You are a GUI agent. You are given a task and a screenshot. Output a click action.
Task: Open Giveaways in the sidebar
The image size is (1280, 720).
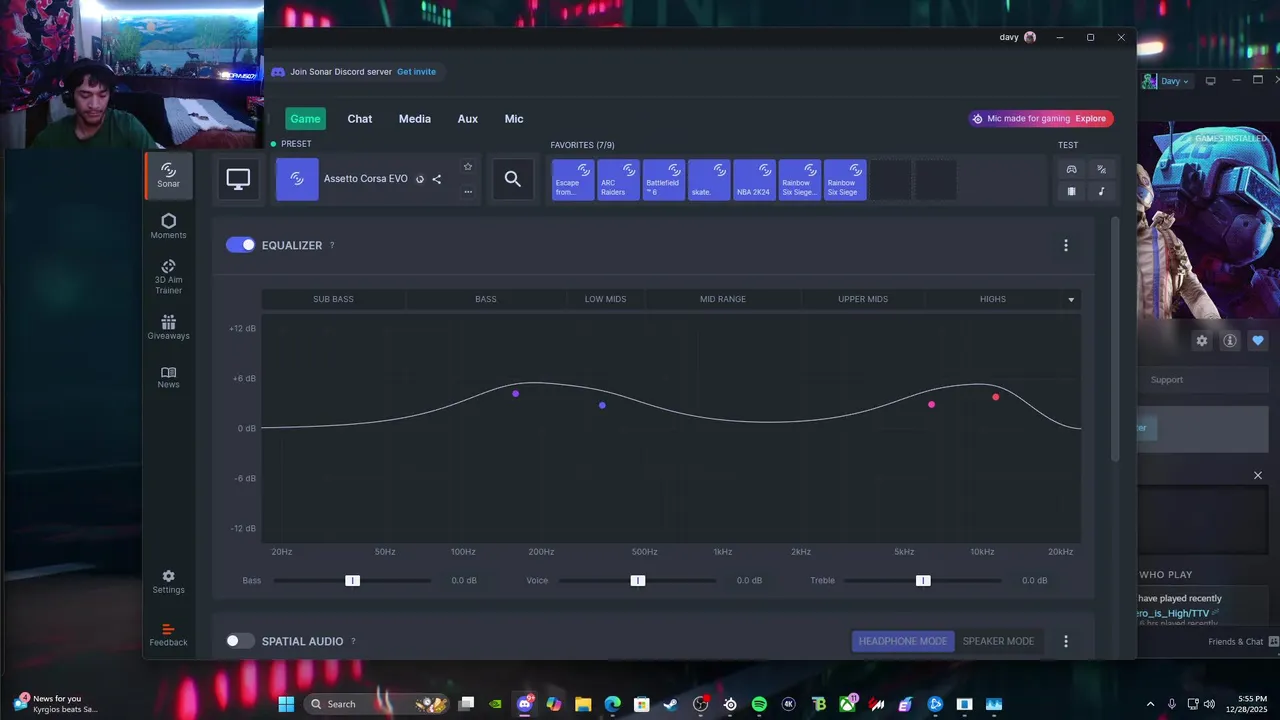[x=168, y=327]
